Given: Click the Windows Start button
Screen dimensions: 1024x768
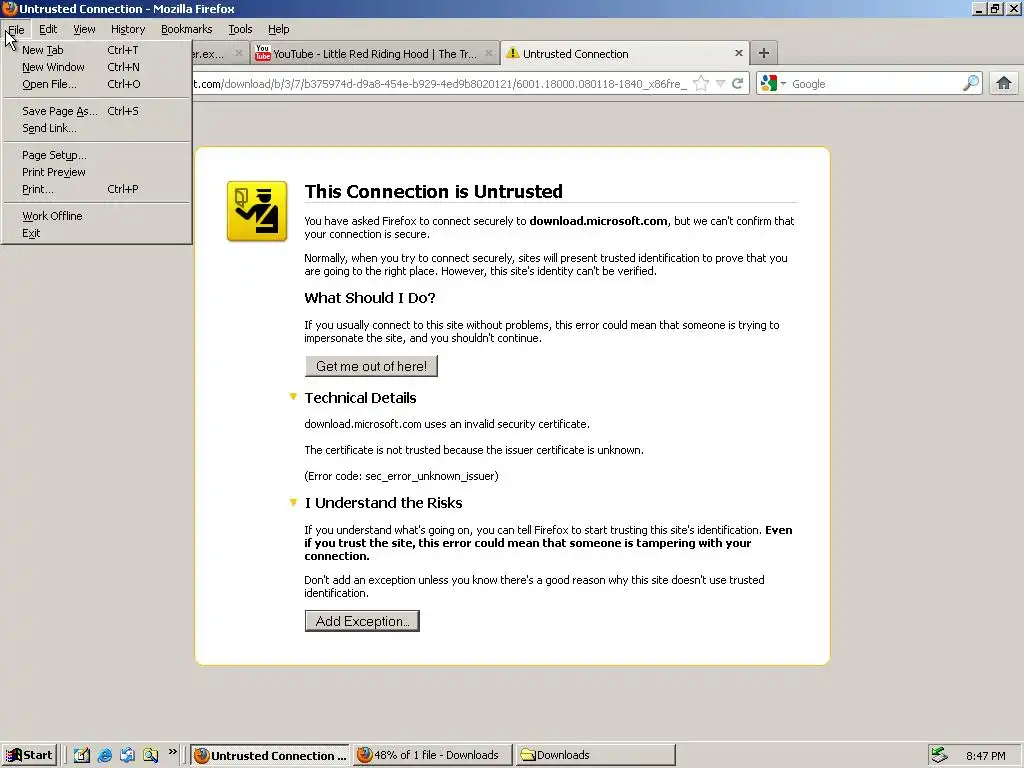Looking at the screenshot, I should point(29,755).
